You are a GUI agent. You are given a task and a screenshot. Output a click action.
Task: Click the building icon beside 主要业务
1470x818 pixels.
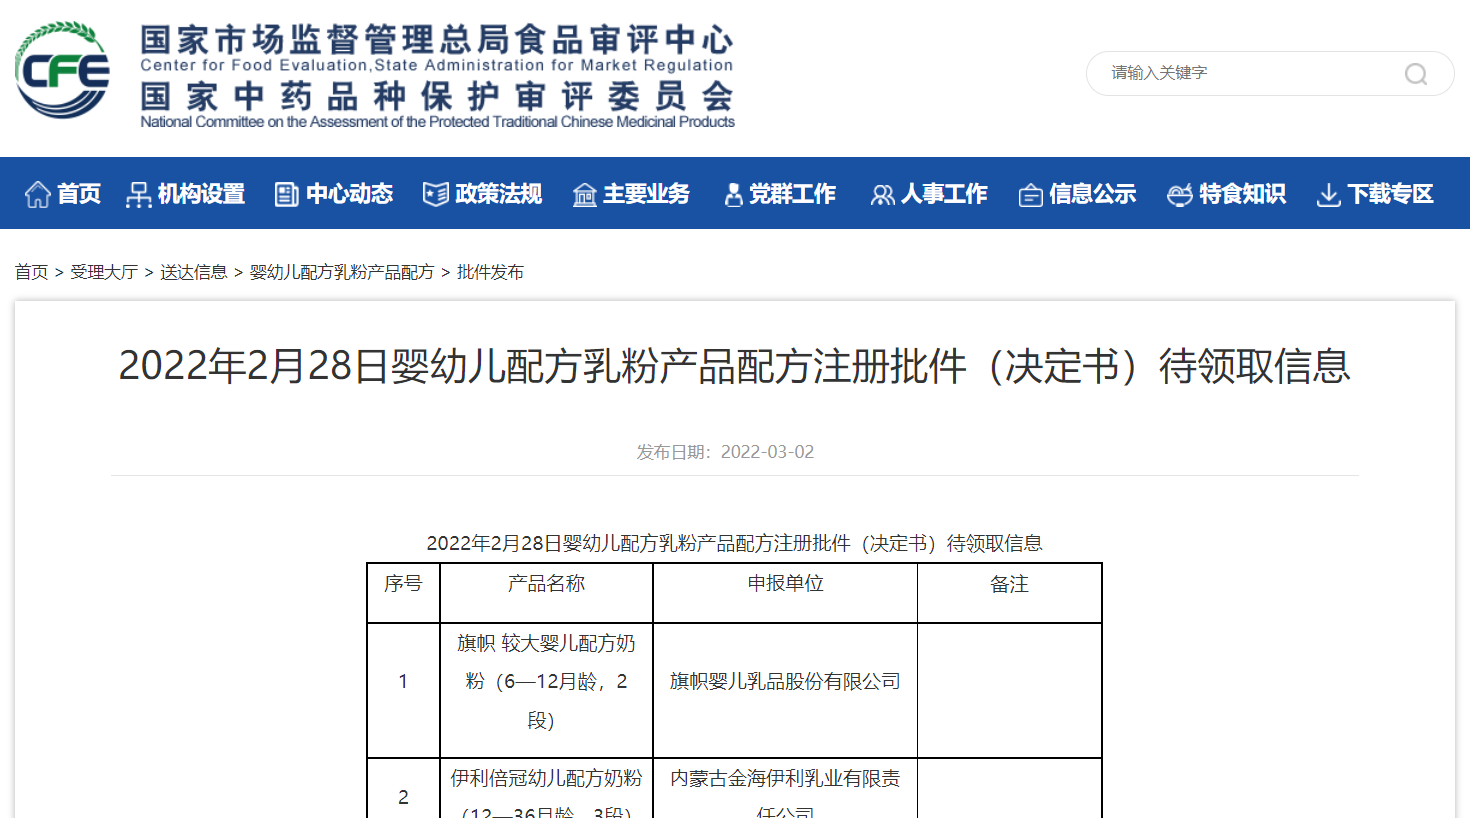[584, 194]
